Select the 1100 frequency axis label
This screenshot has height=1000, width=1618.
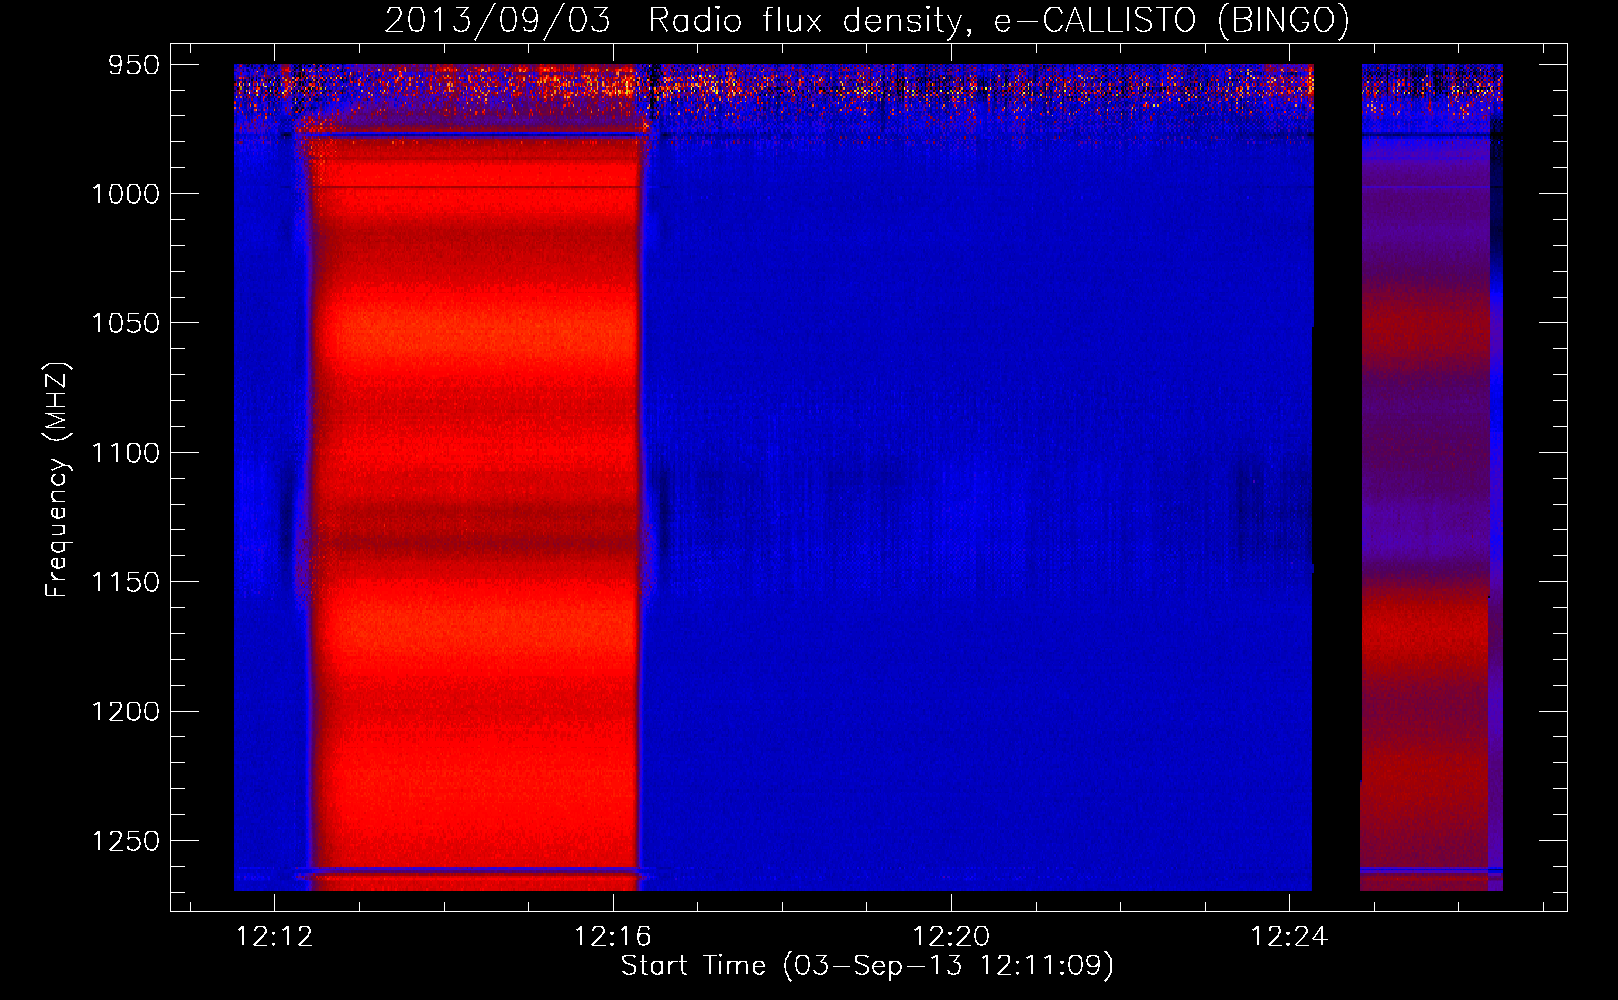click(x=126, y=453)
